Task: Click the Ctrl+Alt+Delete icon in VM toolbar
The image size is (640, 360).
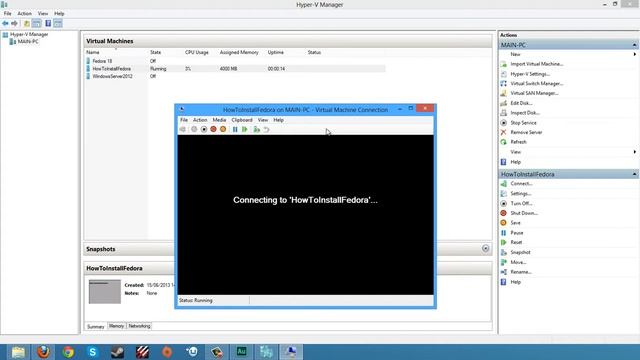Action: pyautogui.click(x=182, y=129)
